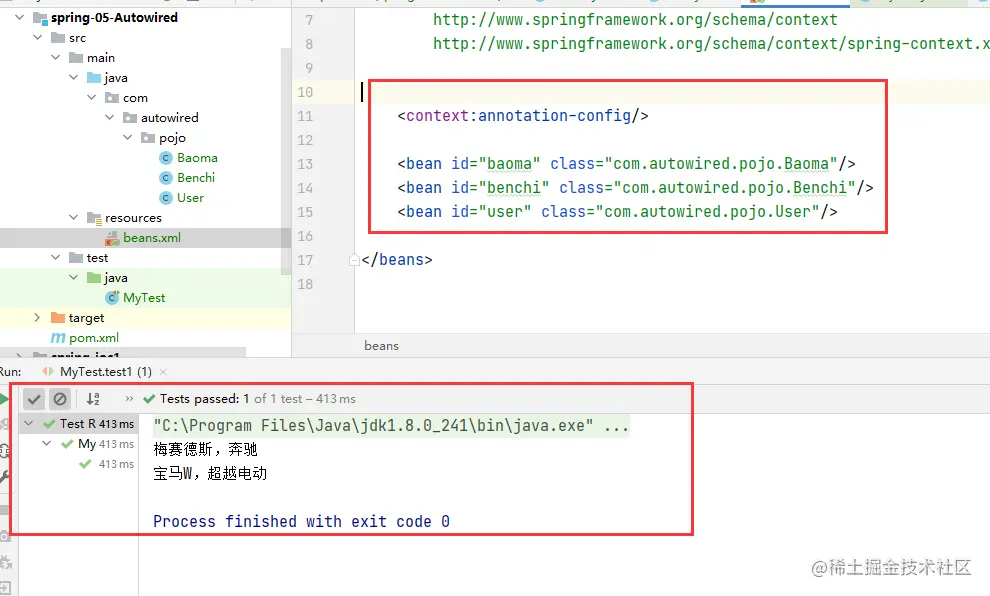Select the Baoma class in project tree

pos(197,158)
